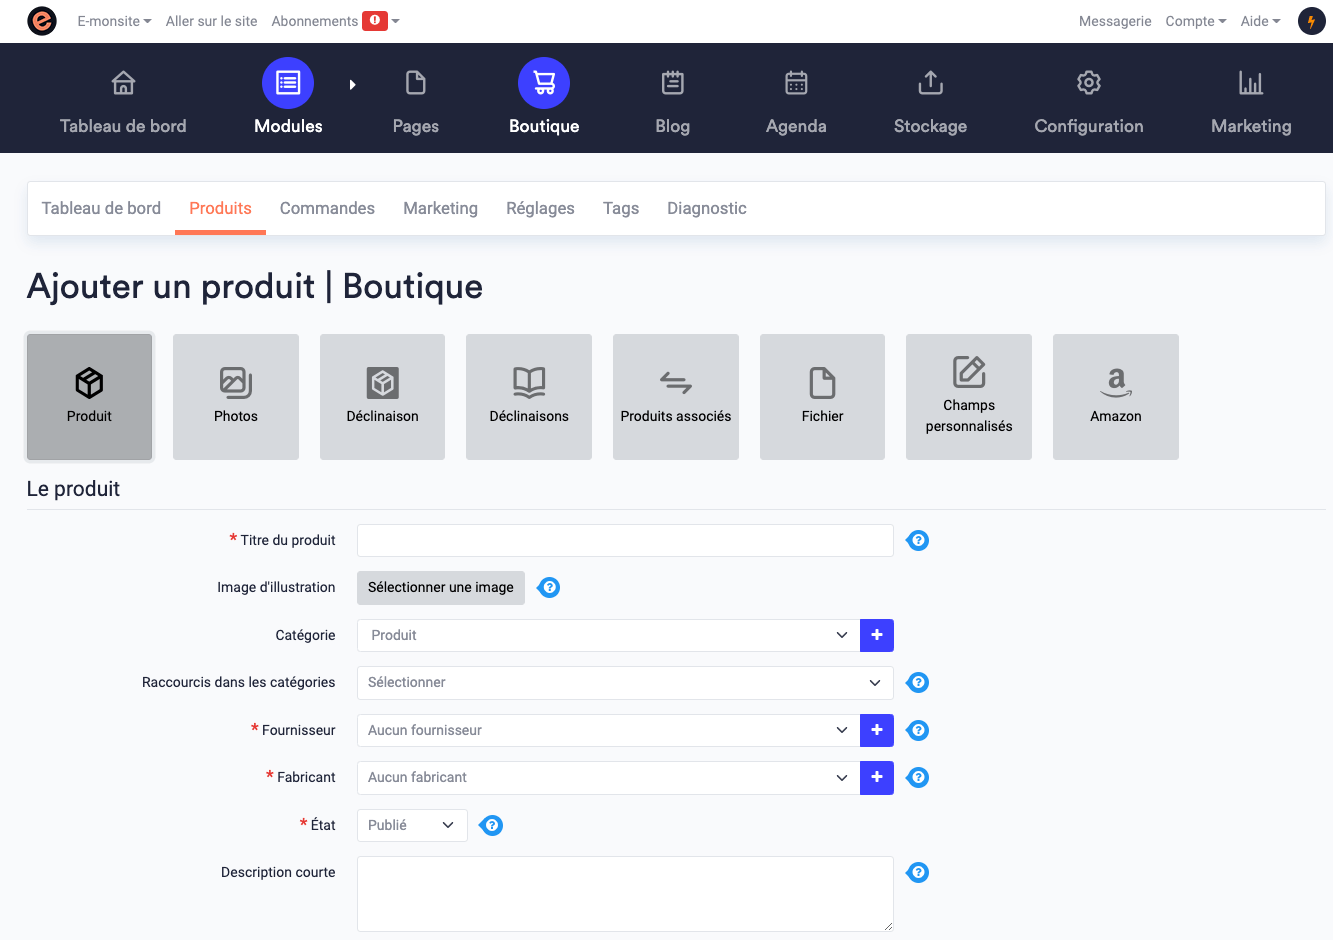Click the Abonnements red alert badge

375,21
